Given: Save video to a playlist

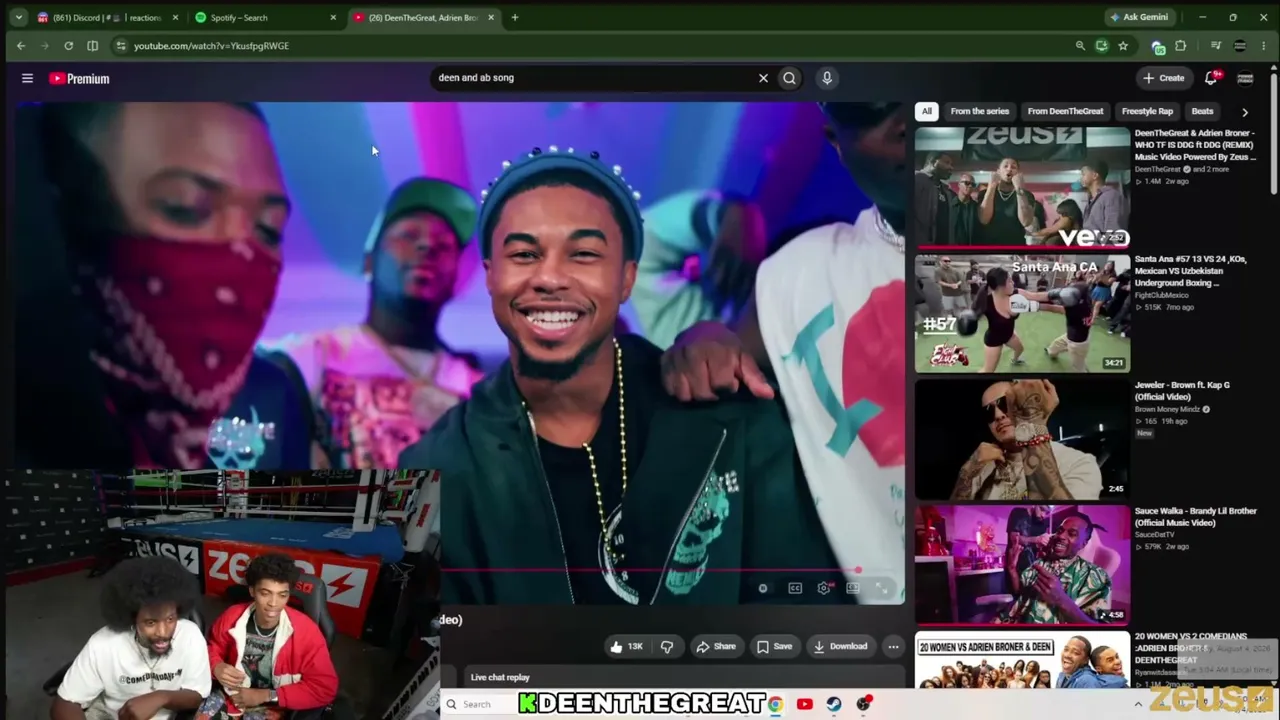Looking at the screenshot, I should (x=775, y=646).
